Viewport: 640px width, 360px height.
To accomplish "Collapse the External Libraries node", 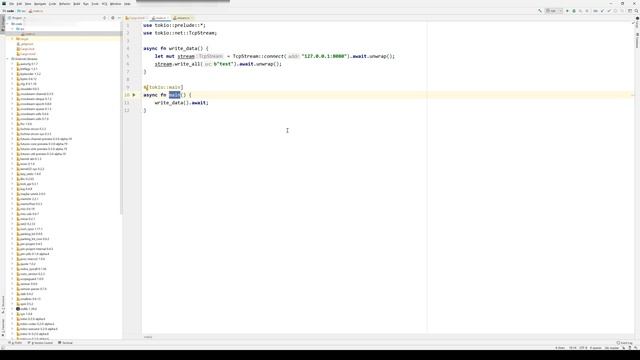I will [x=8, y=59].
